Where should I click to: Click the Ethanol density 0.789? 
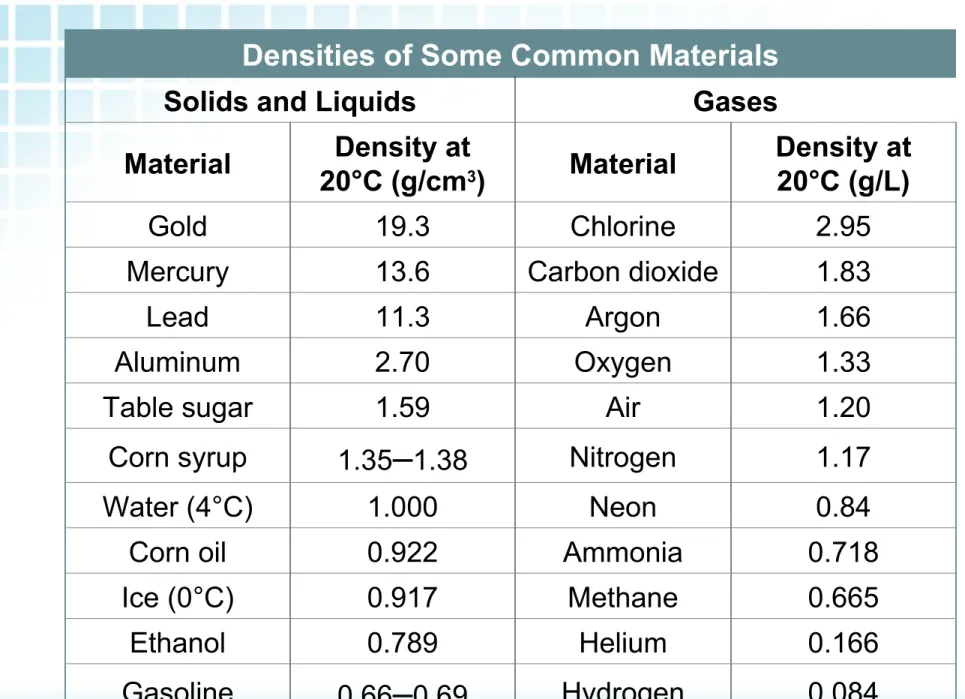click(402, 643)
